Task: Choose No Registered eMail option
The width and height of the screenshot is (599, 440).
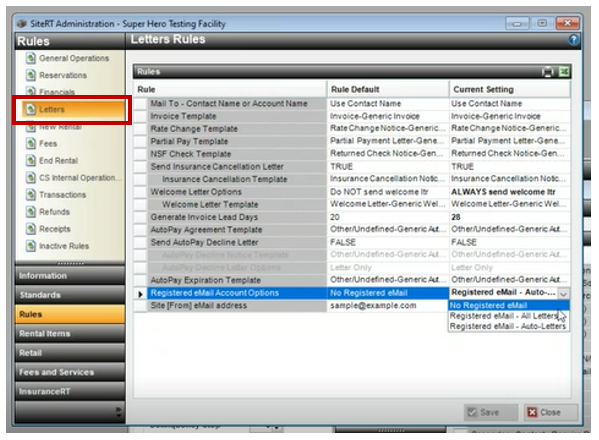Action: click(x=508, y=306)
